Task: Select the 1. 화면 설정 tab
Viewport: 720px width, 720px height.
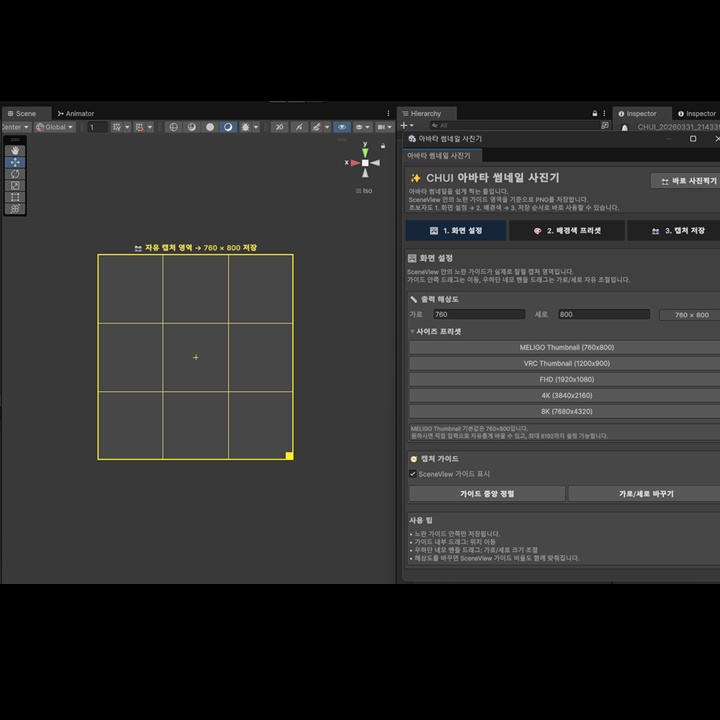Action: [x=456, y=231]
